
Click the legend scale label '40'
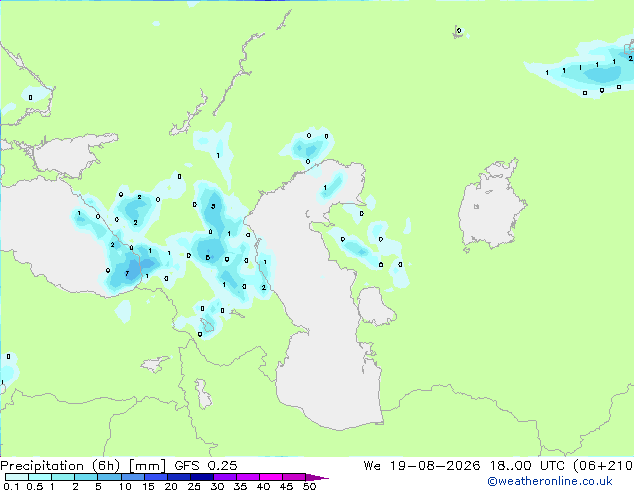pyautogui.click(x=263, y=486)
